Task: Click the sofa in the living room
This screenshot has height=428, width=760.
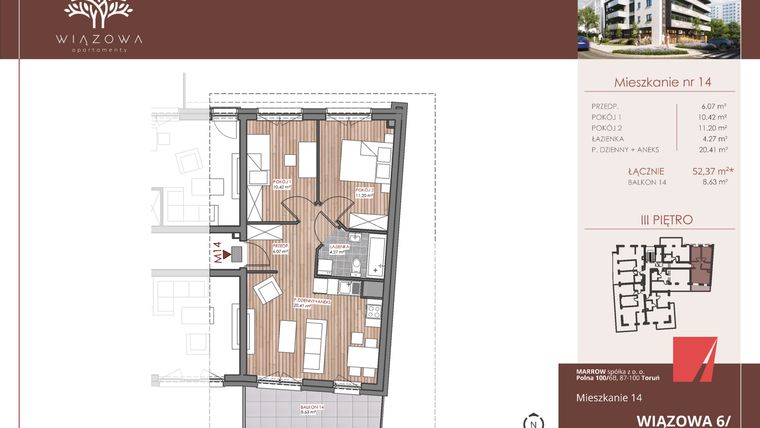Action: pyautogui.click(x=315, y=346)
